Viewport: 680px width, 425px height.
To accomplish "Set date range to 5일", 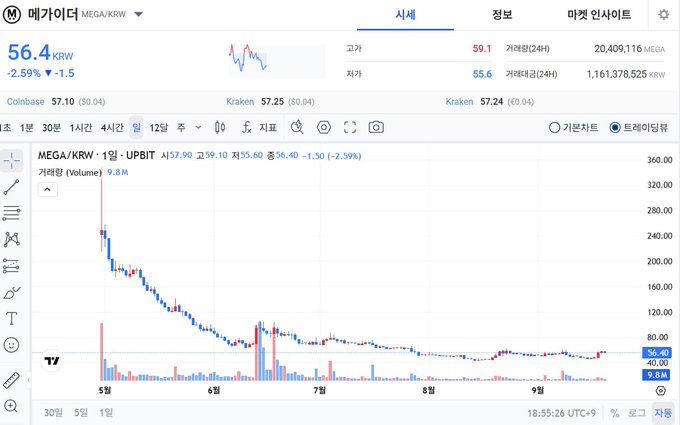I will tap(81, 412).
